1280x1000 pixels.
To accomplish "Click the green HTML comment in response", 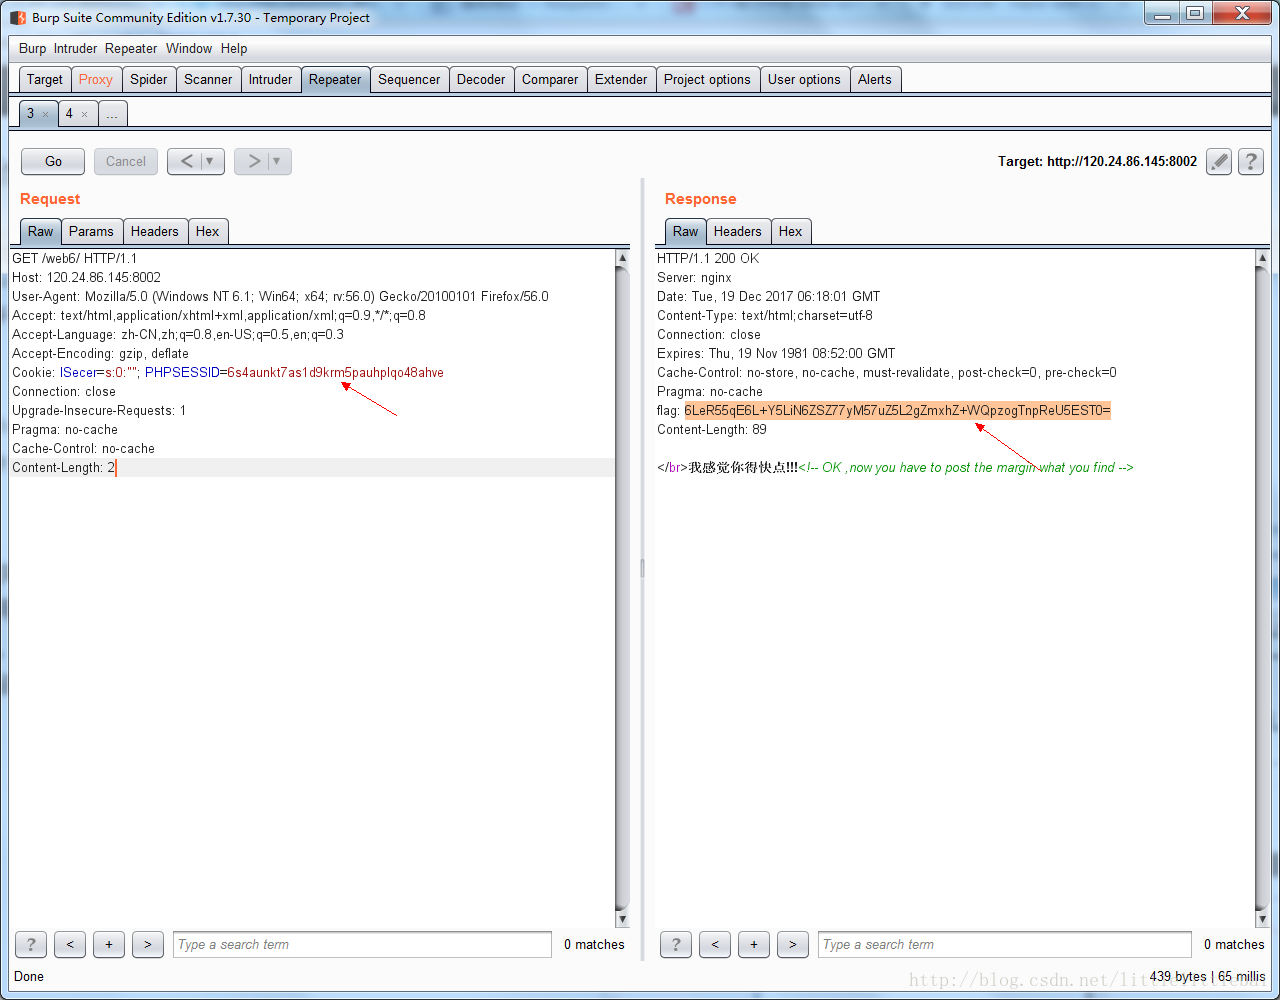I will click(x=966, y=467).
